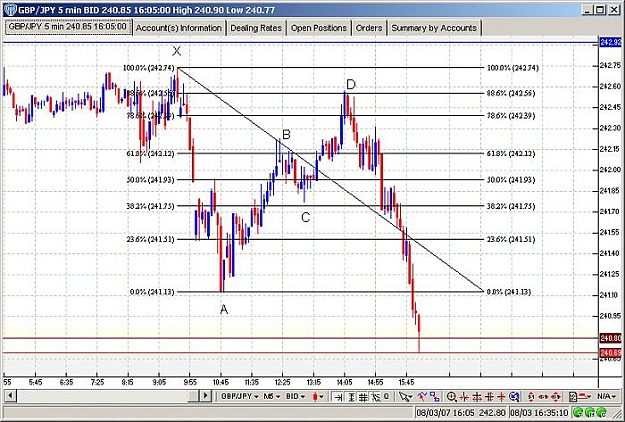Click the 10:45 time axis label

pos(220,383)
